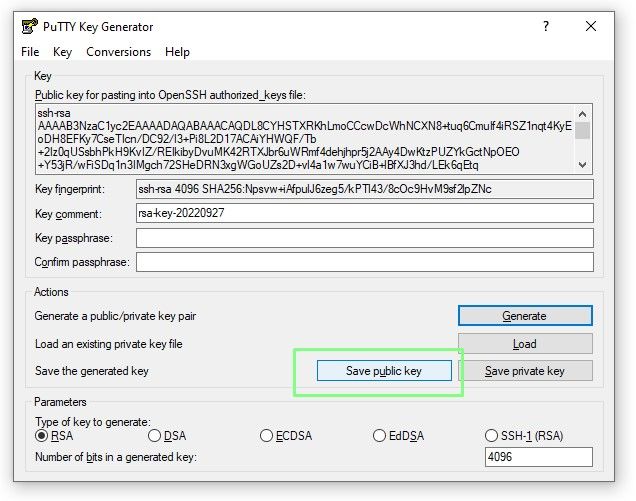Select the DSA key type

(154, 436)
